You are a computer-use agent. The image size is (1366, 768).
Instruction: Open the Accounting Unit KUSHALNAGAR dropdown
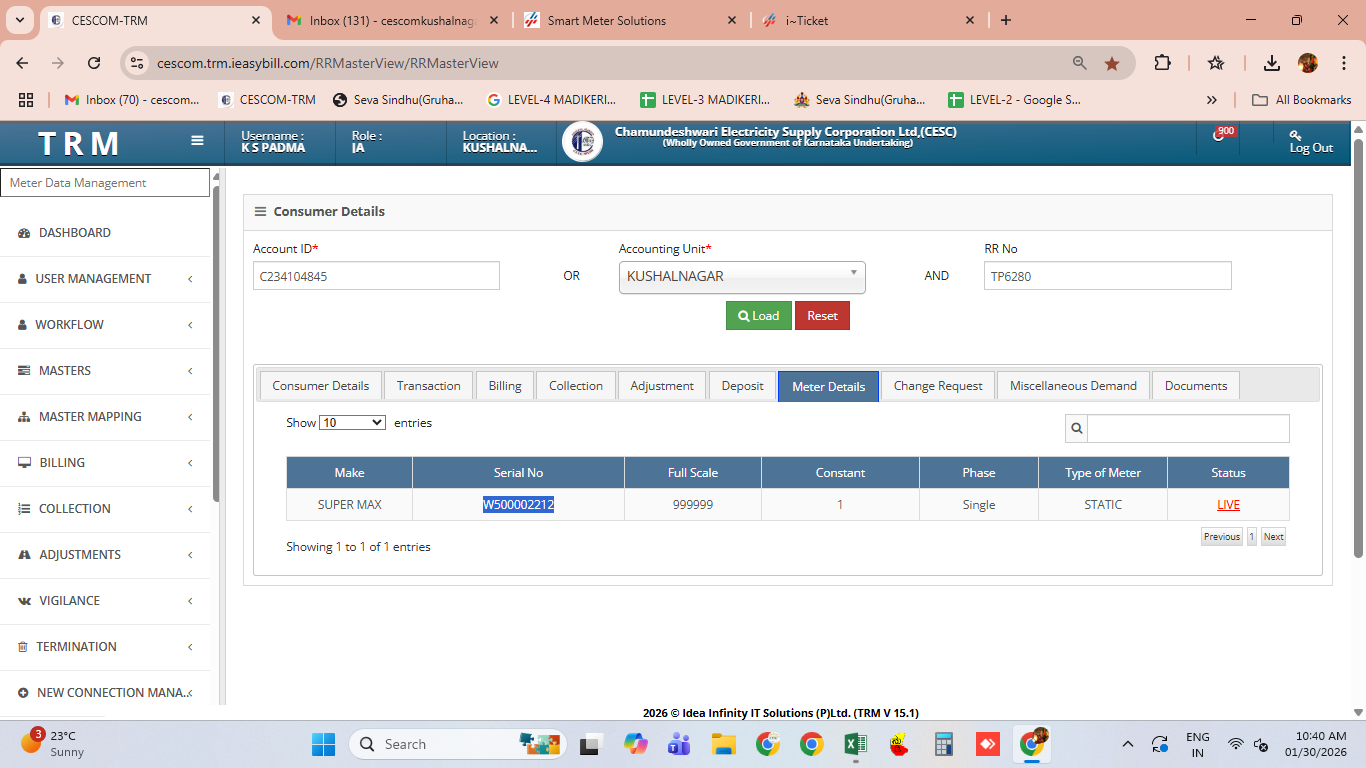click(742, 277)
